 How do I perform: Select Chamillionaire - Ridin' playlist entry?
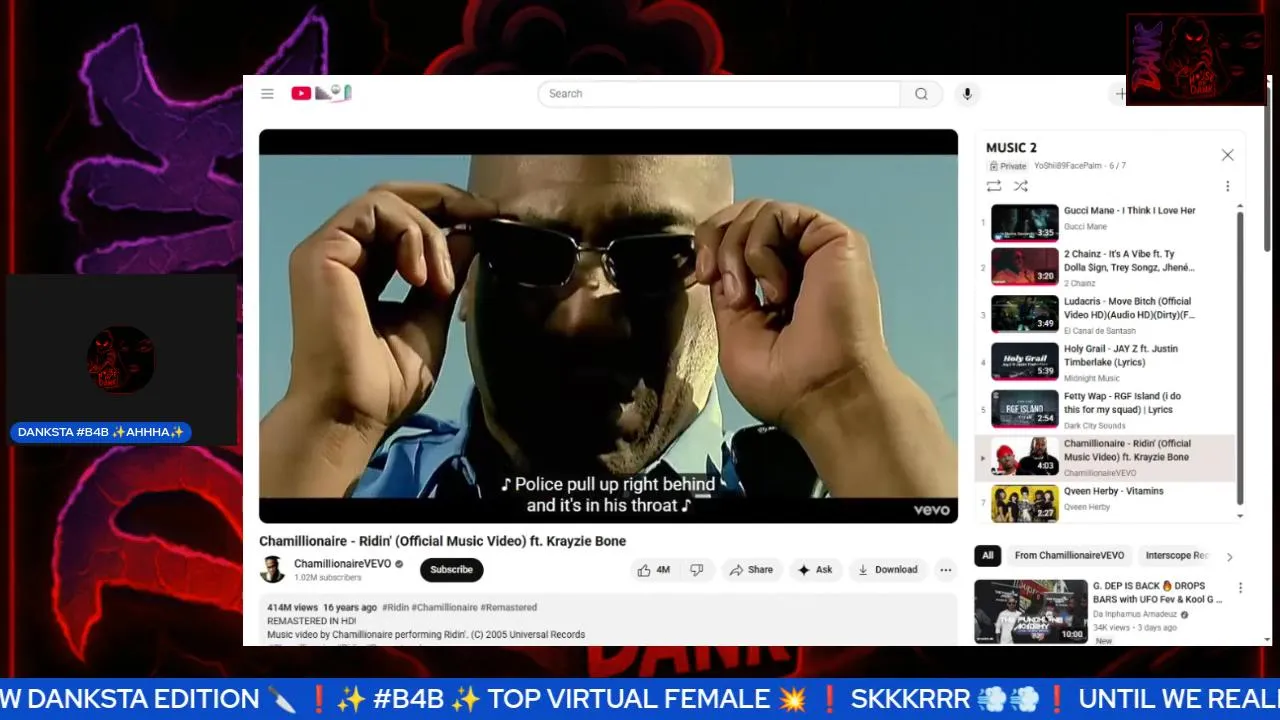point(1105,458)
